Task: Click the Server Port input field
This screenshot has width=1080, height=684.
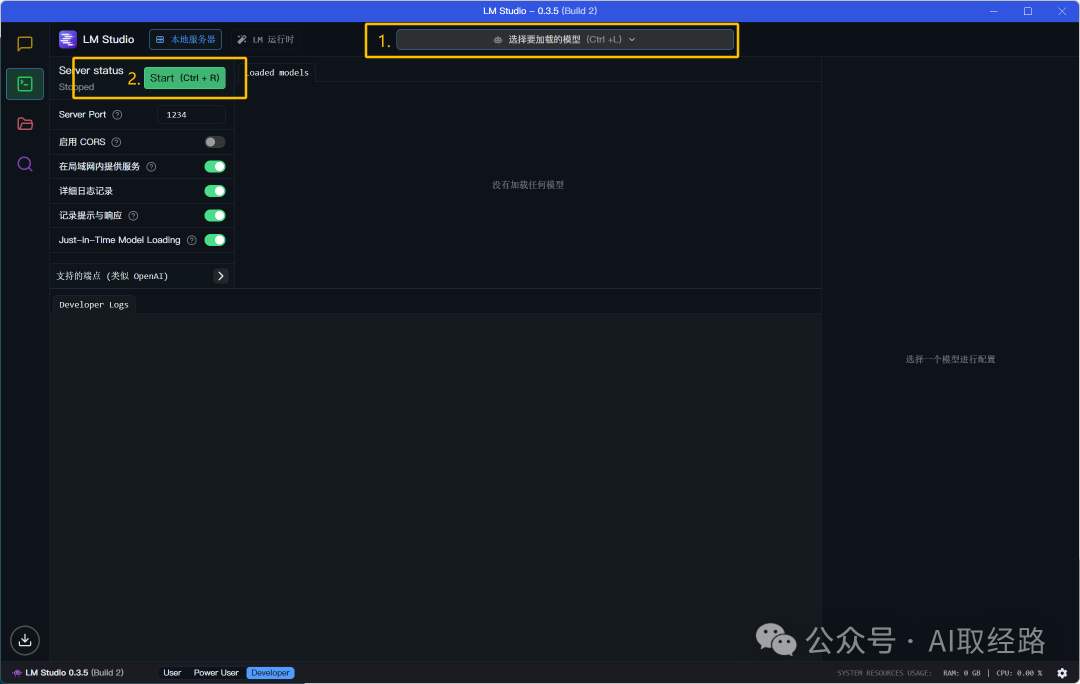Action: pos(191,115)
